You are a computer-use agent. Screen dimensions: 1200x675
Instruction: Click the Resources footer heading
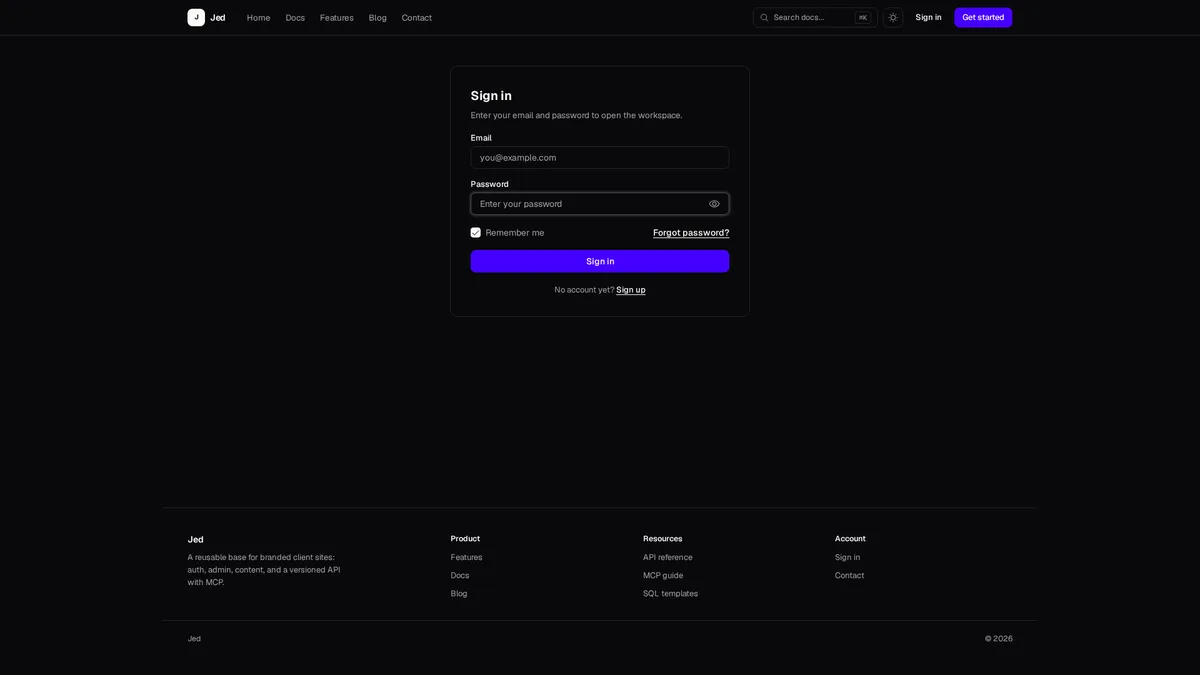point(663,539)
